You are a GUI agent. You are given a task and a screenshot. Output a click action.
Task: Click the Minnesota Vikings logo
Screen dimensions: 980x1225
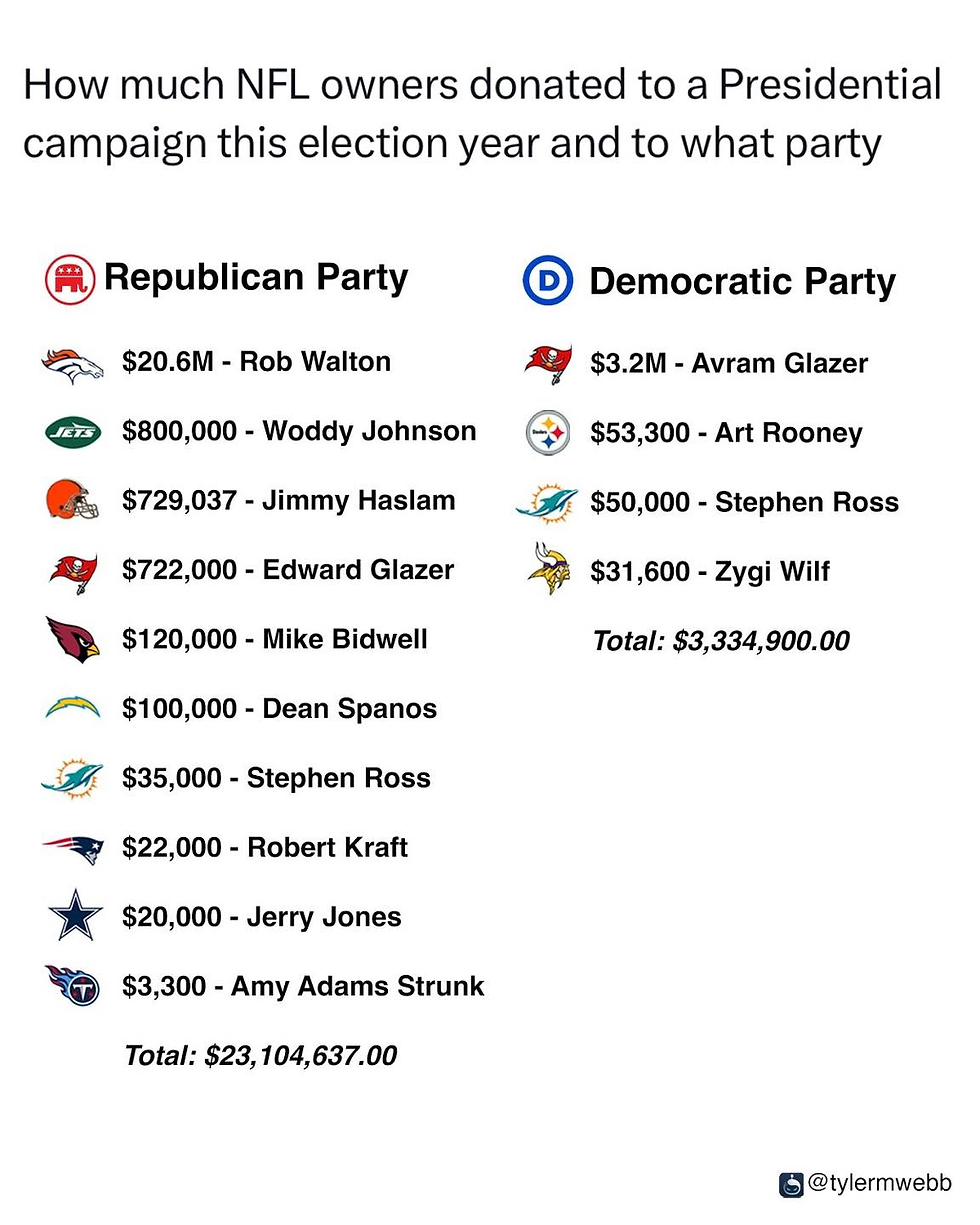click(548, 570)
